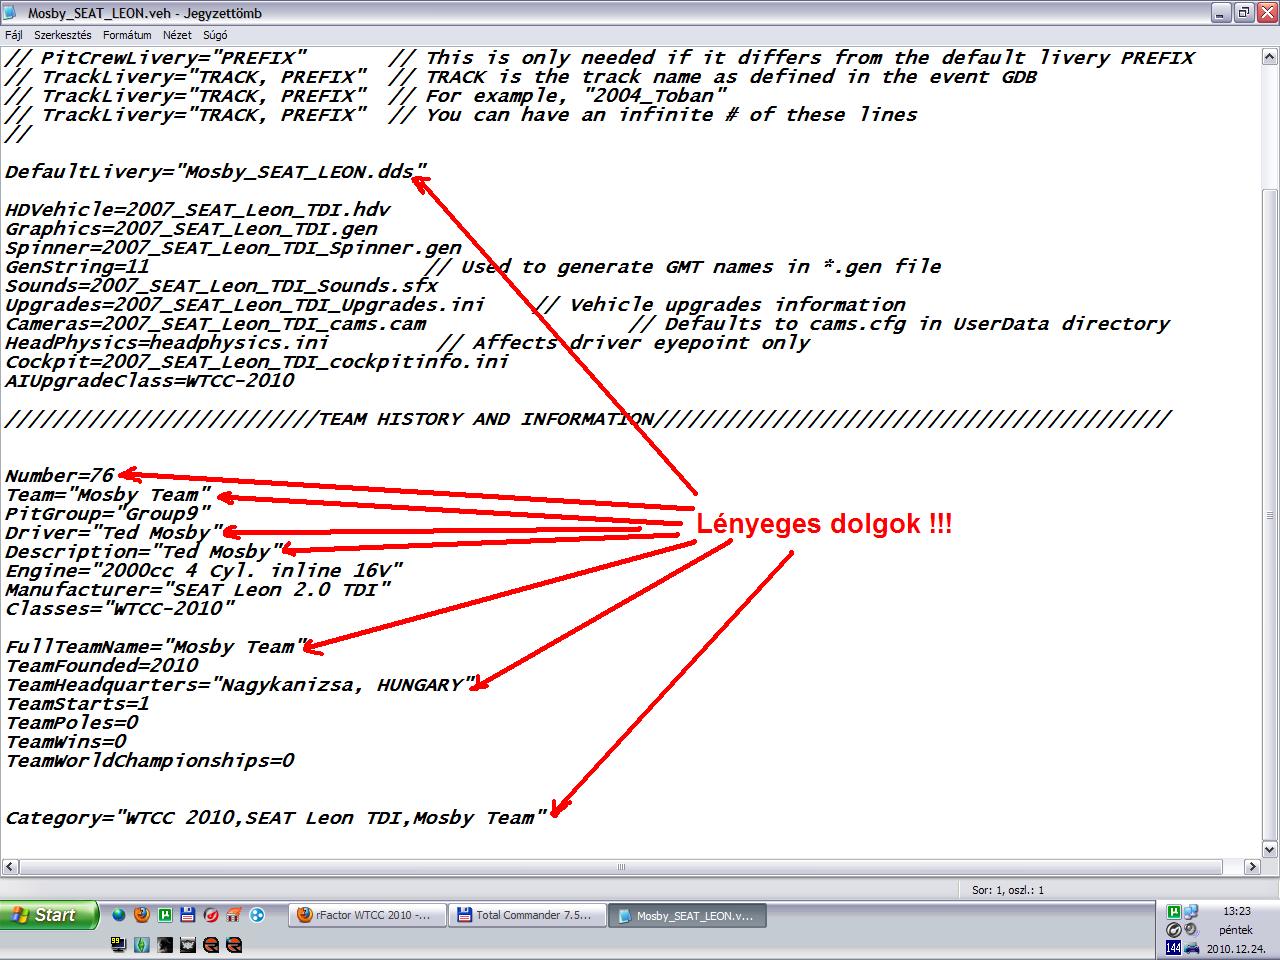The image size is (1280, 960).
Task: Switch to the Total Commander 7.5 taskbar button
Action: [x=528, y=915]
